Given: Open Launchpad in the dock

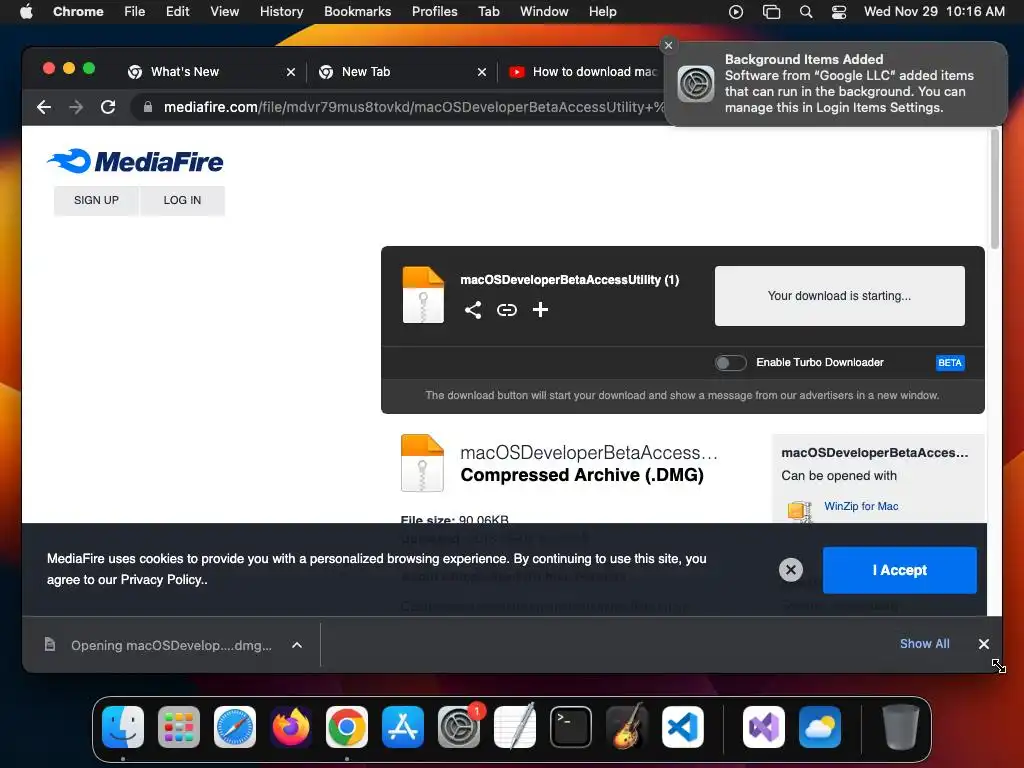Looking at the screenshot, I should [179, 727].
